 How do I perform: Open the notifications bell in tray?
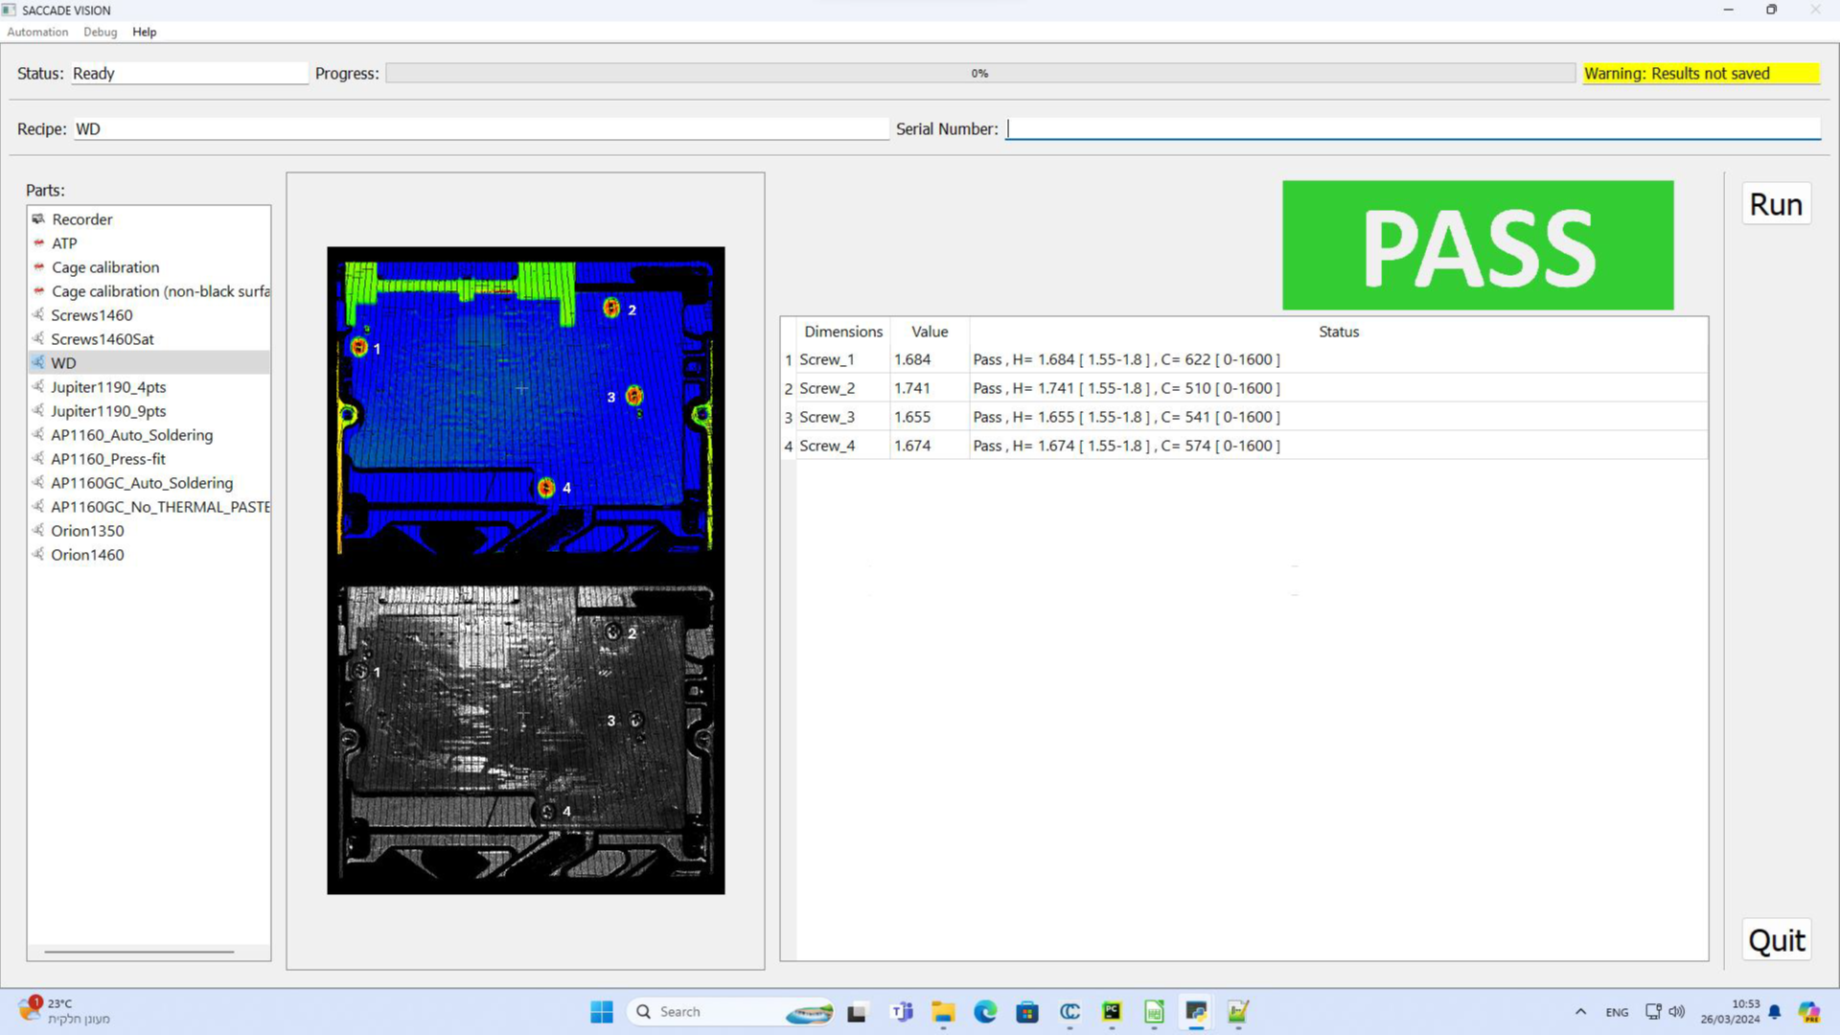(1775, 1012)
